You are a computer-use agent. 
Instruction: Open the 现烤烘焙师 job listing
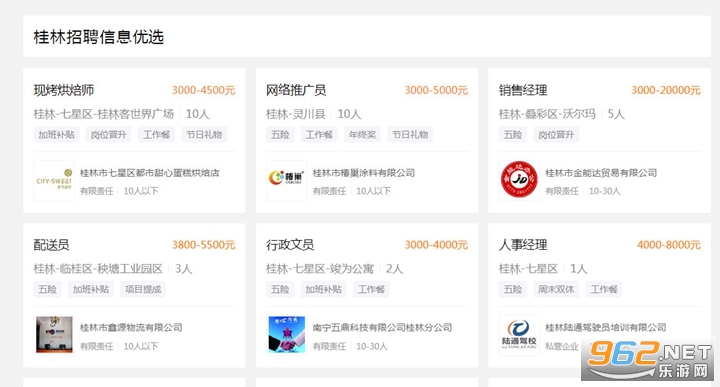(64, 90)
